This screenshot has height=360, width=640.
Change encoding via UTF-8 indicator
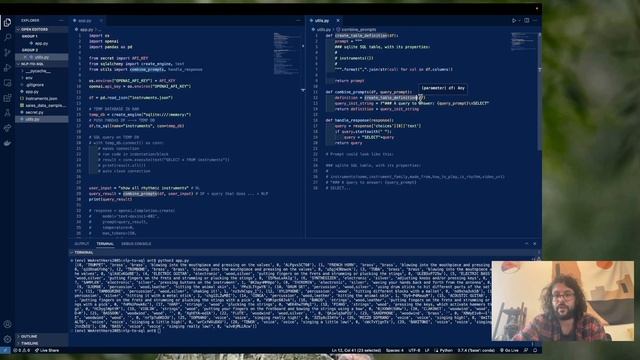pos(414,350)
